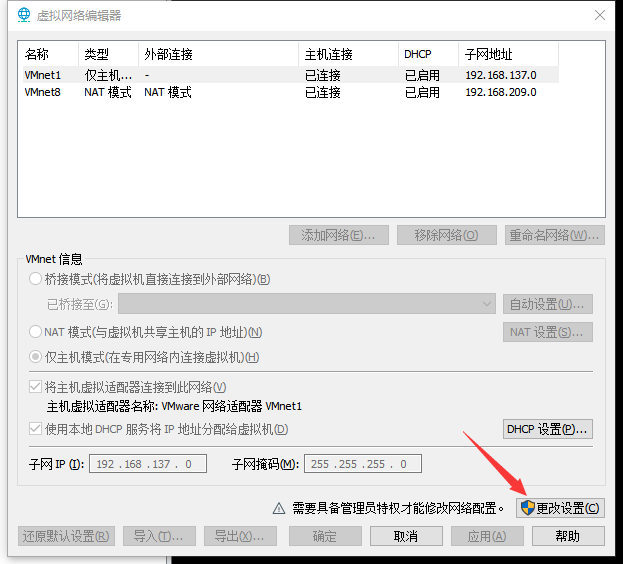The height and width of the screenshot is (564, 623).
Task: Click NAT 模式 type cell of VMnet8
Action: click(x=108, y=92)
